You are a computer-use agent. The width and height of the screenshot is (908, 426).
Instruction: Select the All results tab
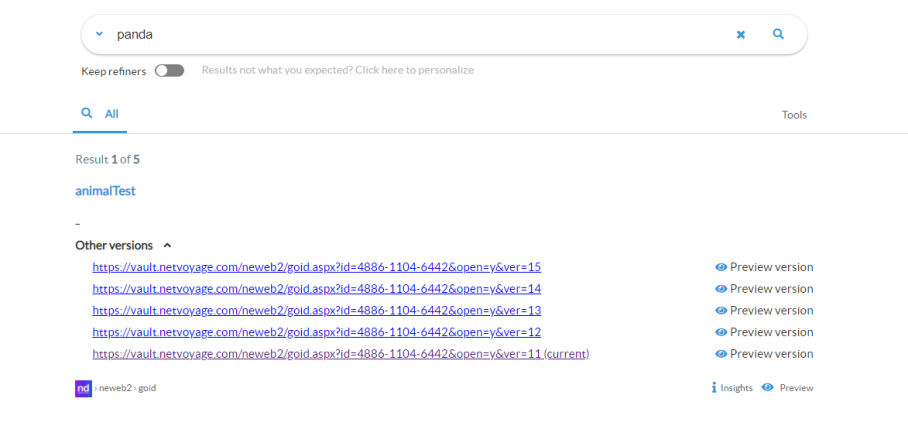pyautogui.click(x=101, y=114)
